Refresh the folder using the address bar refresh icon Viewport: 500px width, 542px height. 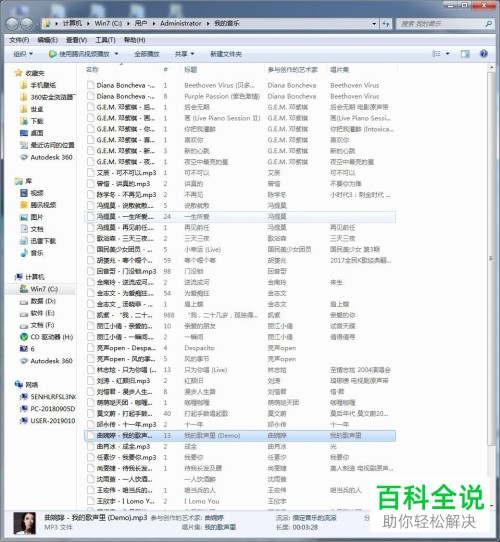click(386, 24)
